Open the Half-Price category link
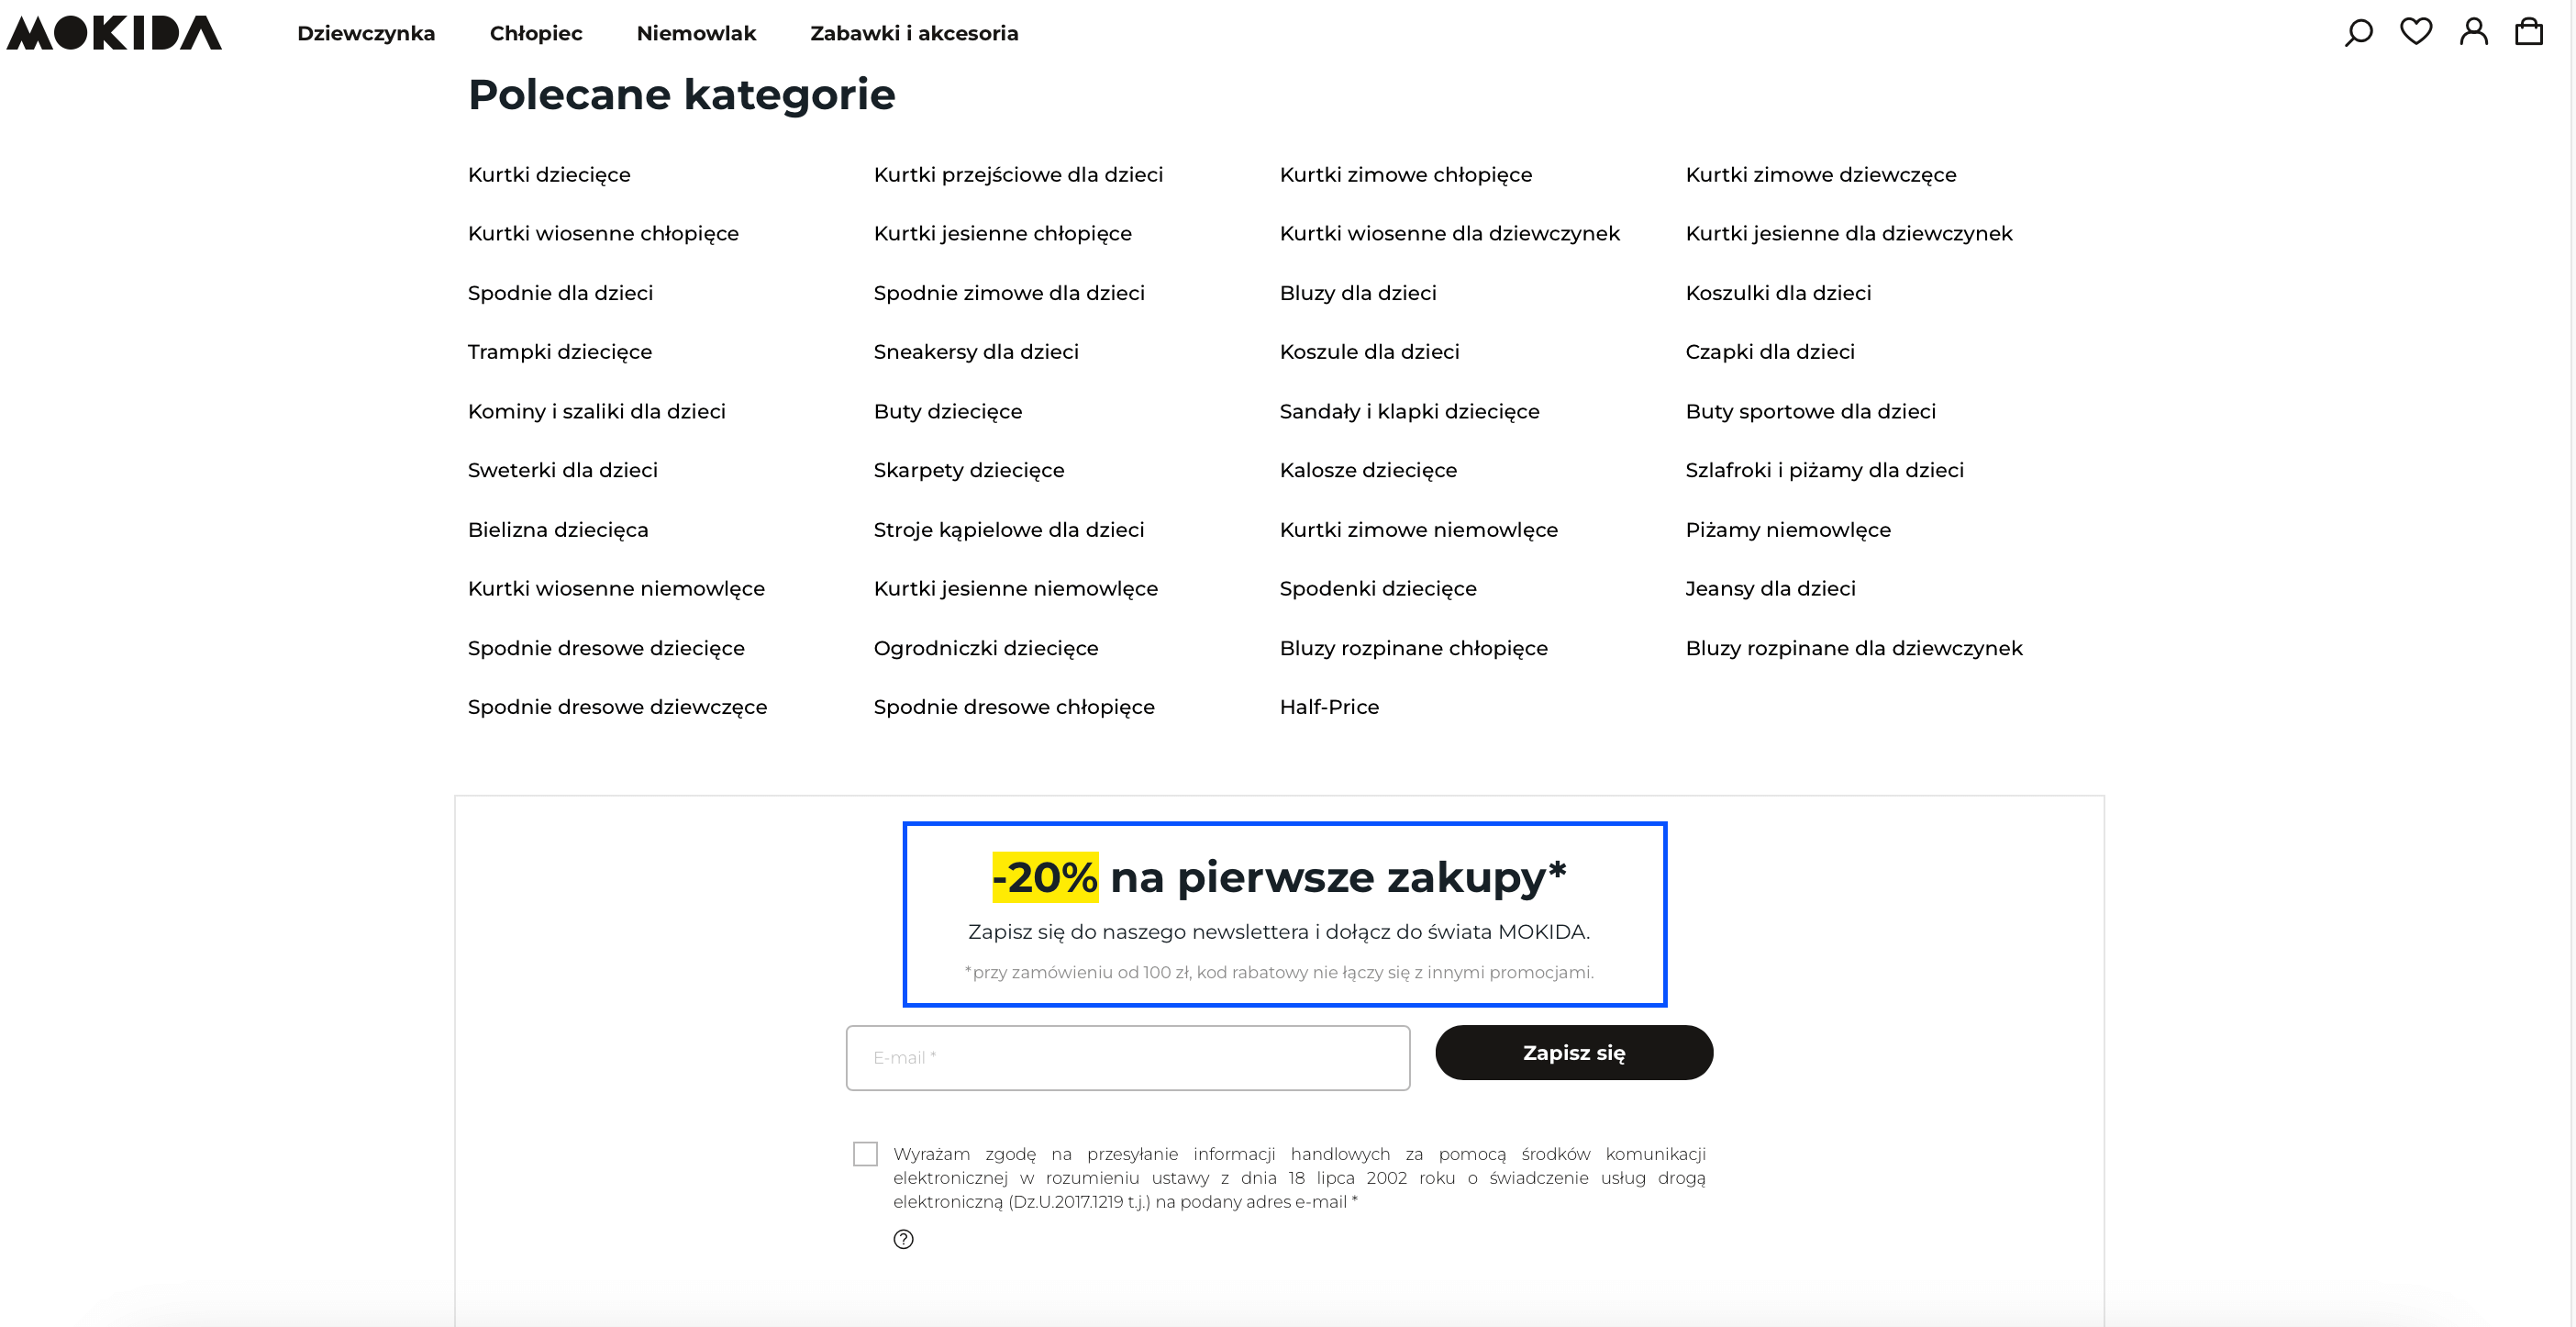 [1329, 707]
